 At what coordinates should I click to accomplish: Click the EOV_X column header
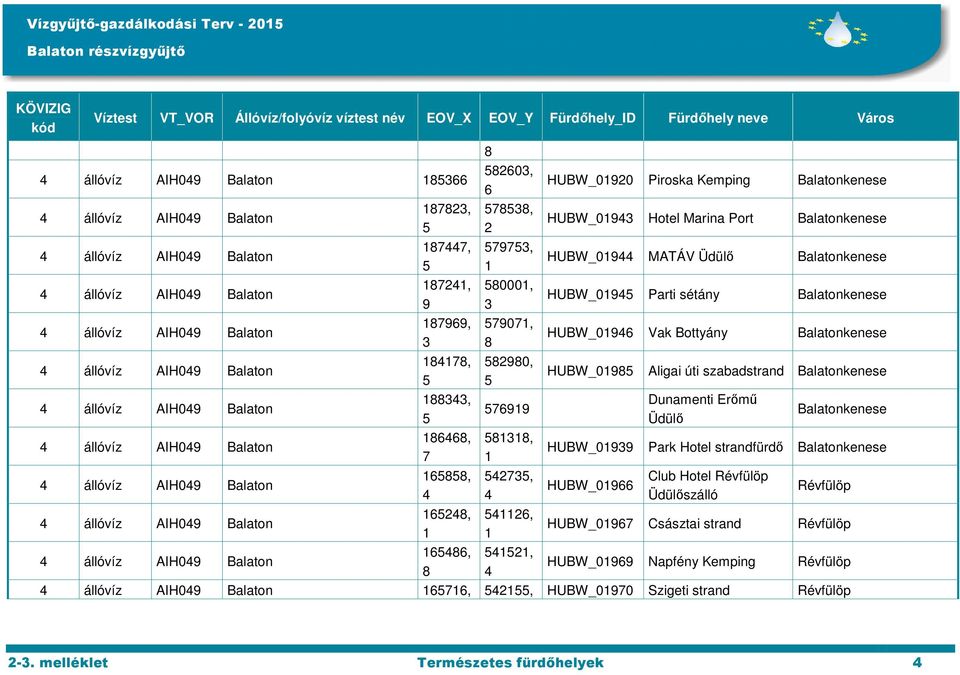[x=449, y=118]
